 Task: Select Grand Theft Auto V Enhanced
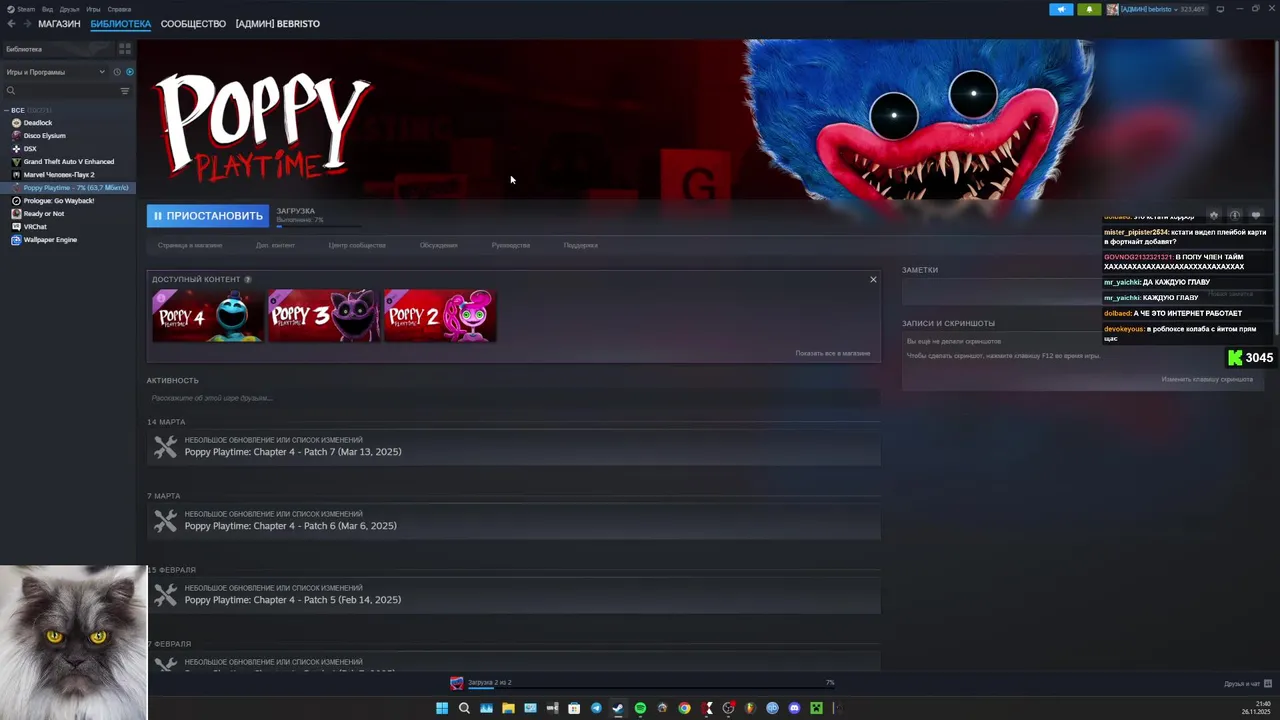point(68,162)
